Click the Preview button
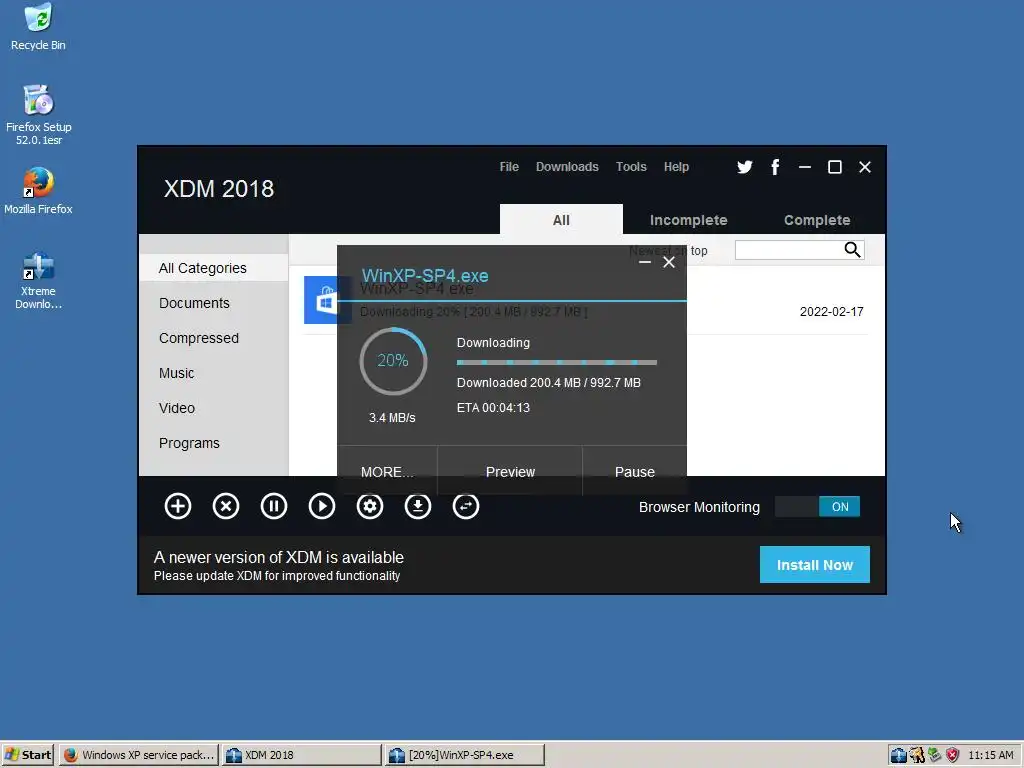 coord(510,471)
